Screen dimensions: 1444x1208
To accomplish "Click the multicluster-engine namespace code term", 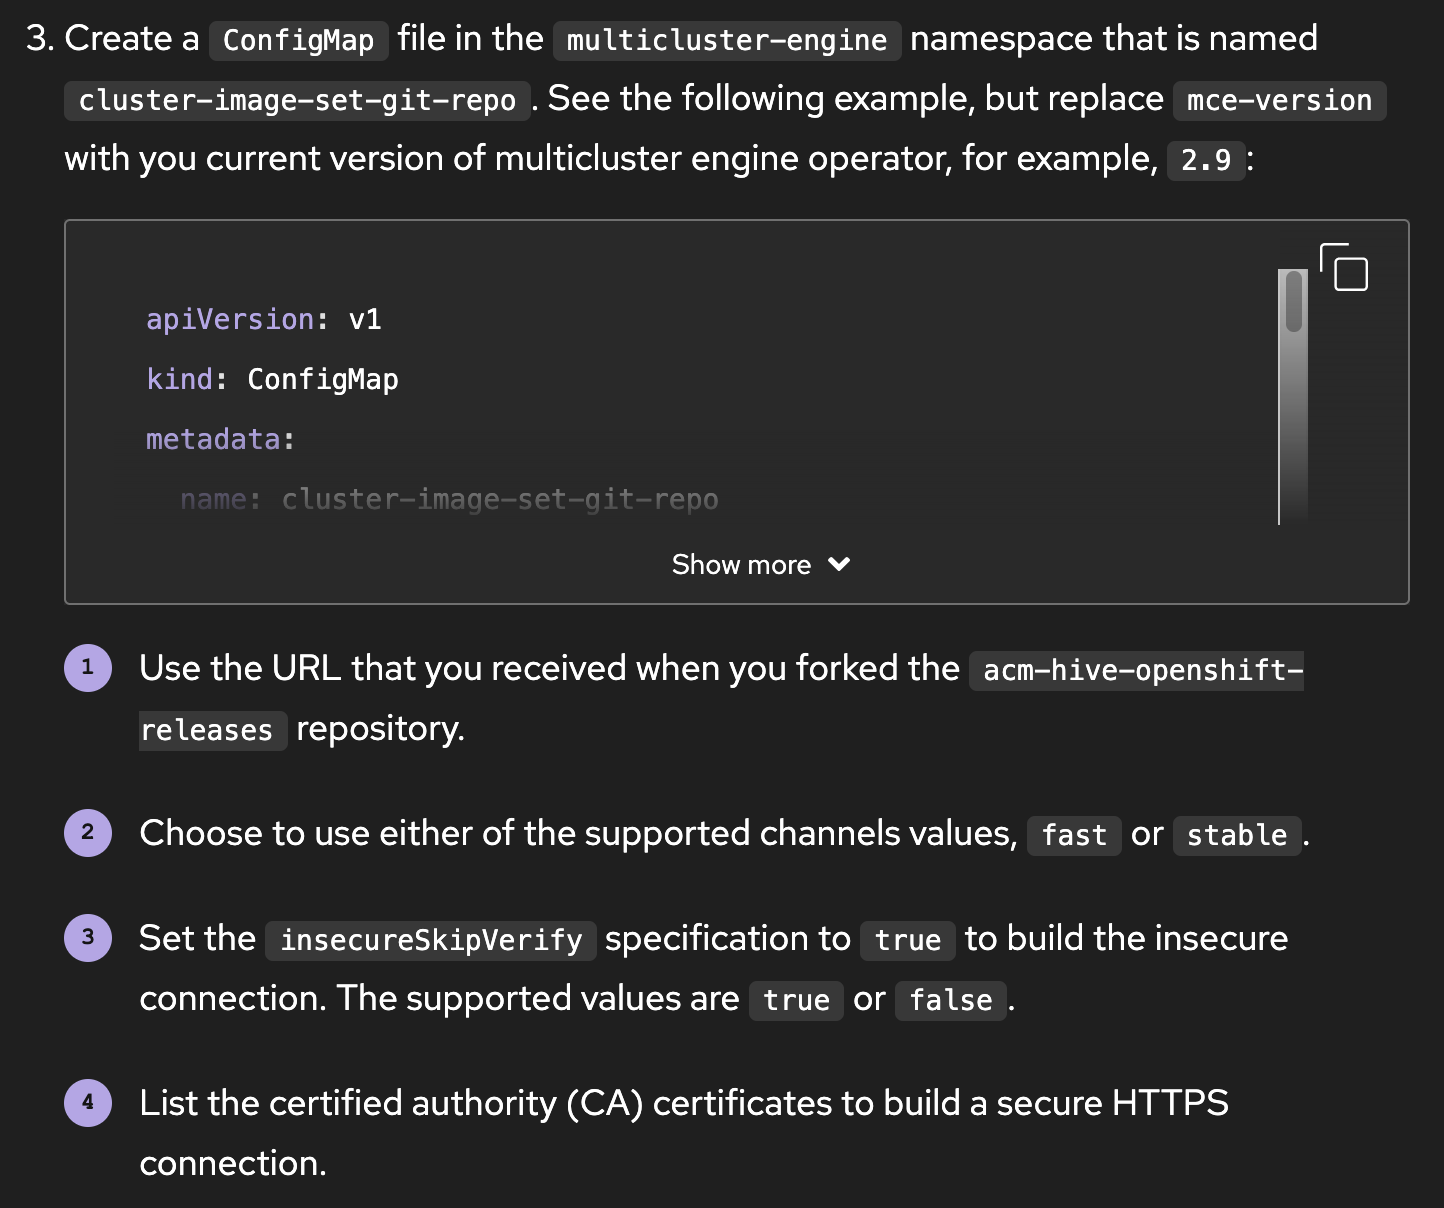I will click(x=726, y=40).
